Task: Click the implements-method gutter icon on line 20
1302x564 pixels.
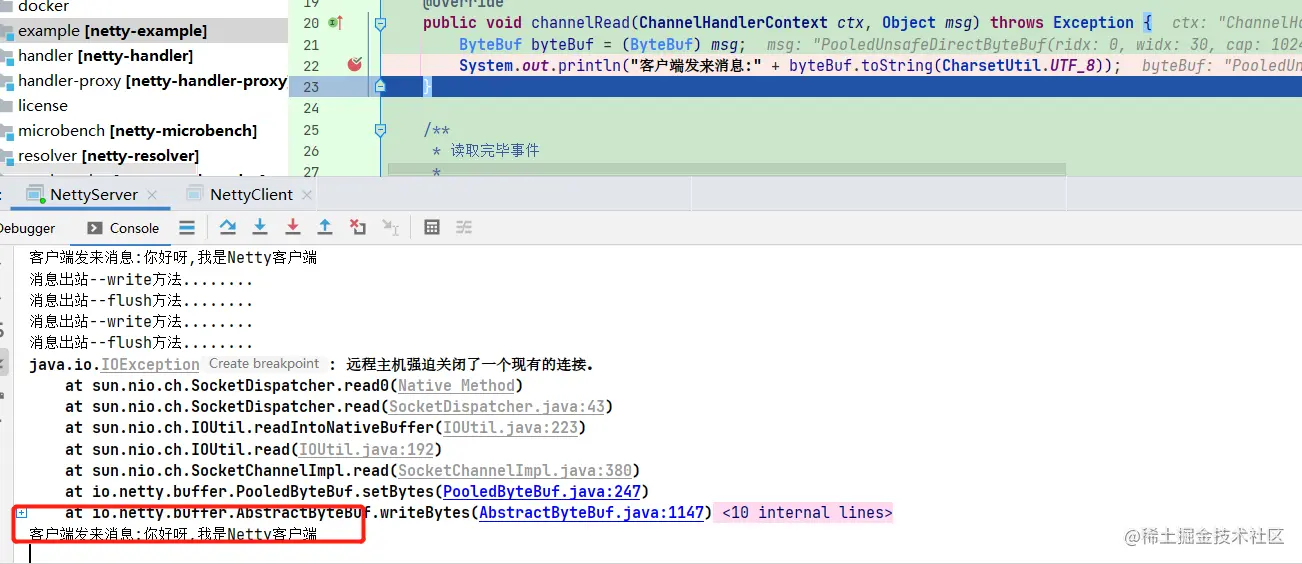Action: (x=335, y=22)
